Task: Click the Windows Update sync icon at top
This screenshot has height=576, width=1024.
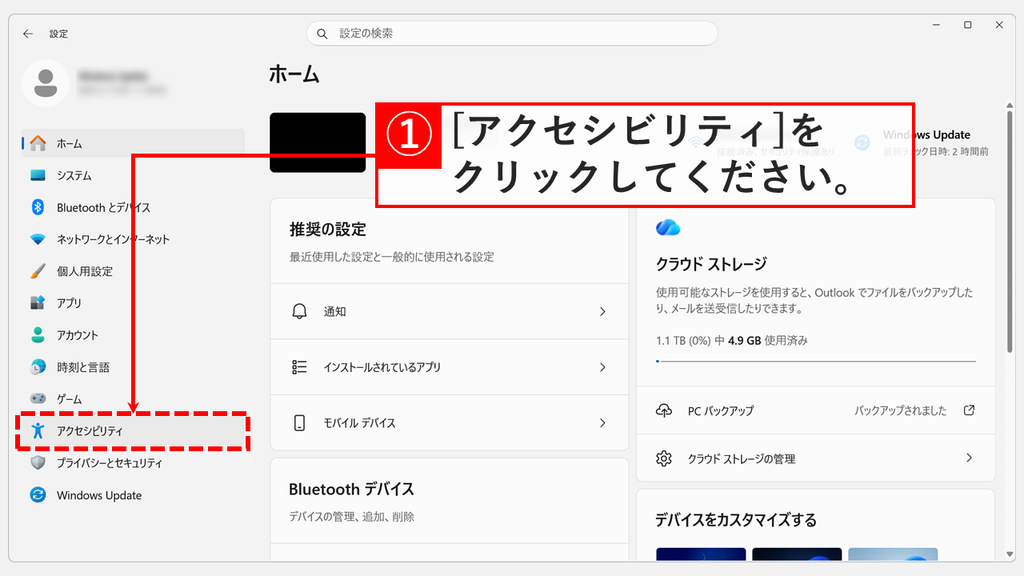Action: (x=862, y=142)
